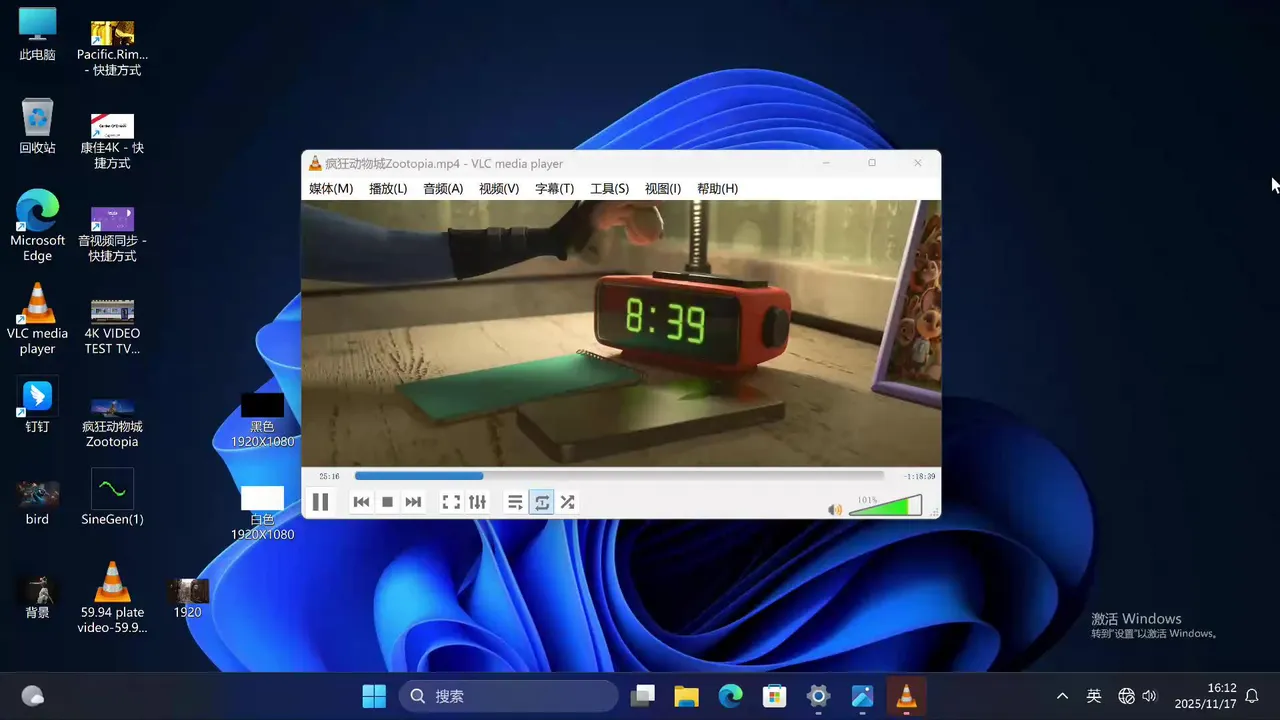The width and height of the screenshot is (1280, 720).
Task: Toggle VLC fullscreen mode
Action: pyautogui.click(x=451, y=502)
